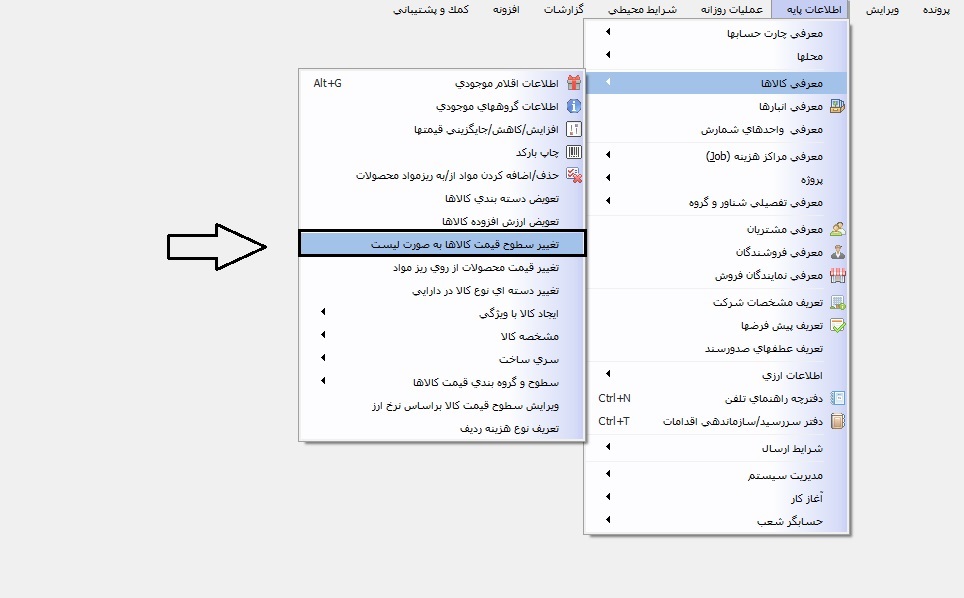The image size is (964, 598).
Task: Click the organizer icon beside دفتر سررسید/سازماندهی اقدامات
Action: pyautogui.click(x=837, y=421)
